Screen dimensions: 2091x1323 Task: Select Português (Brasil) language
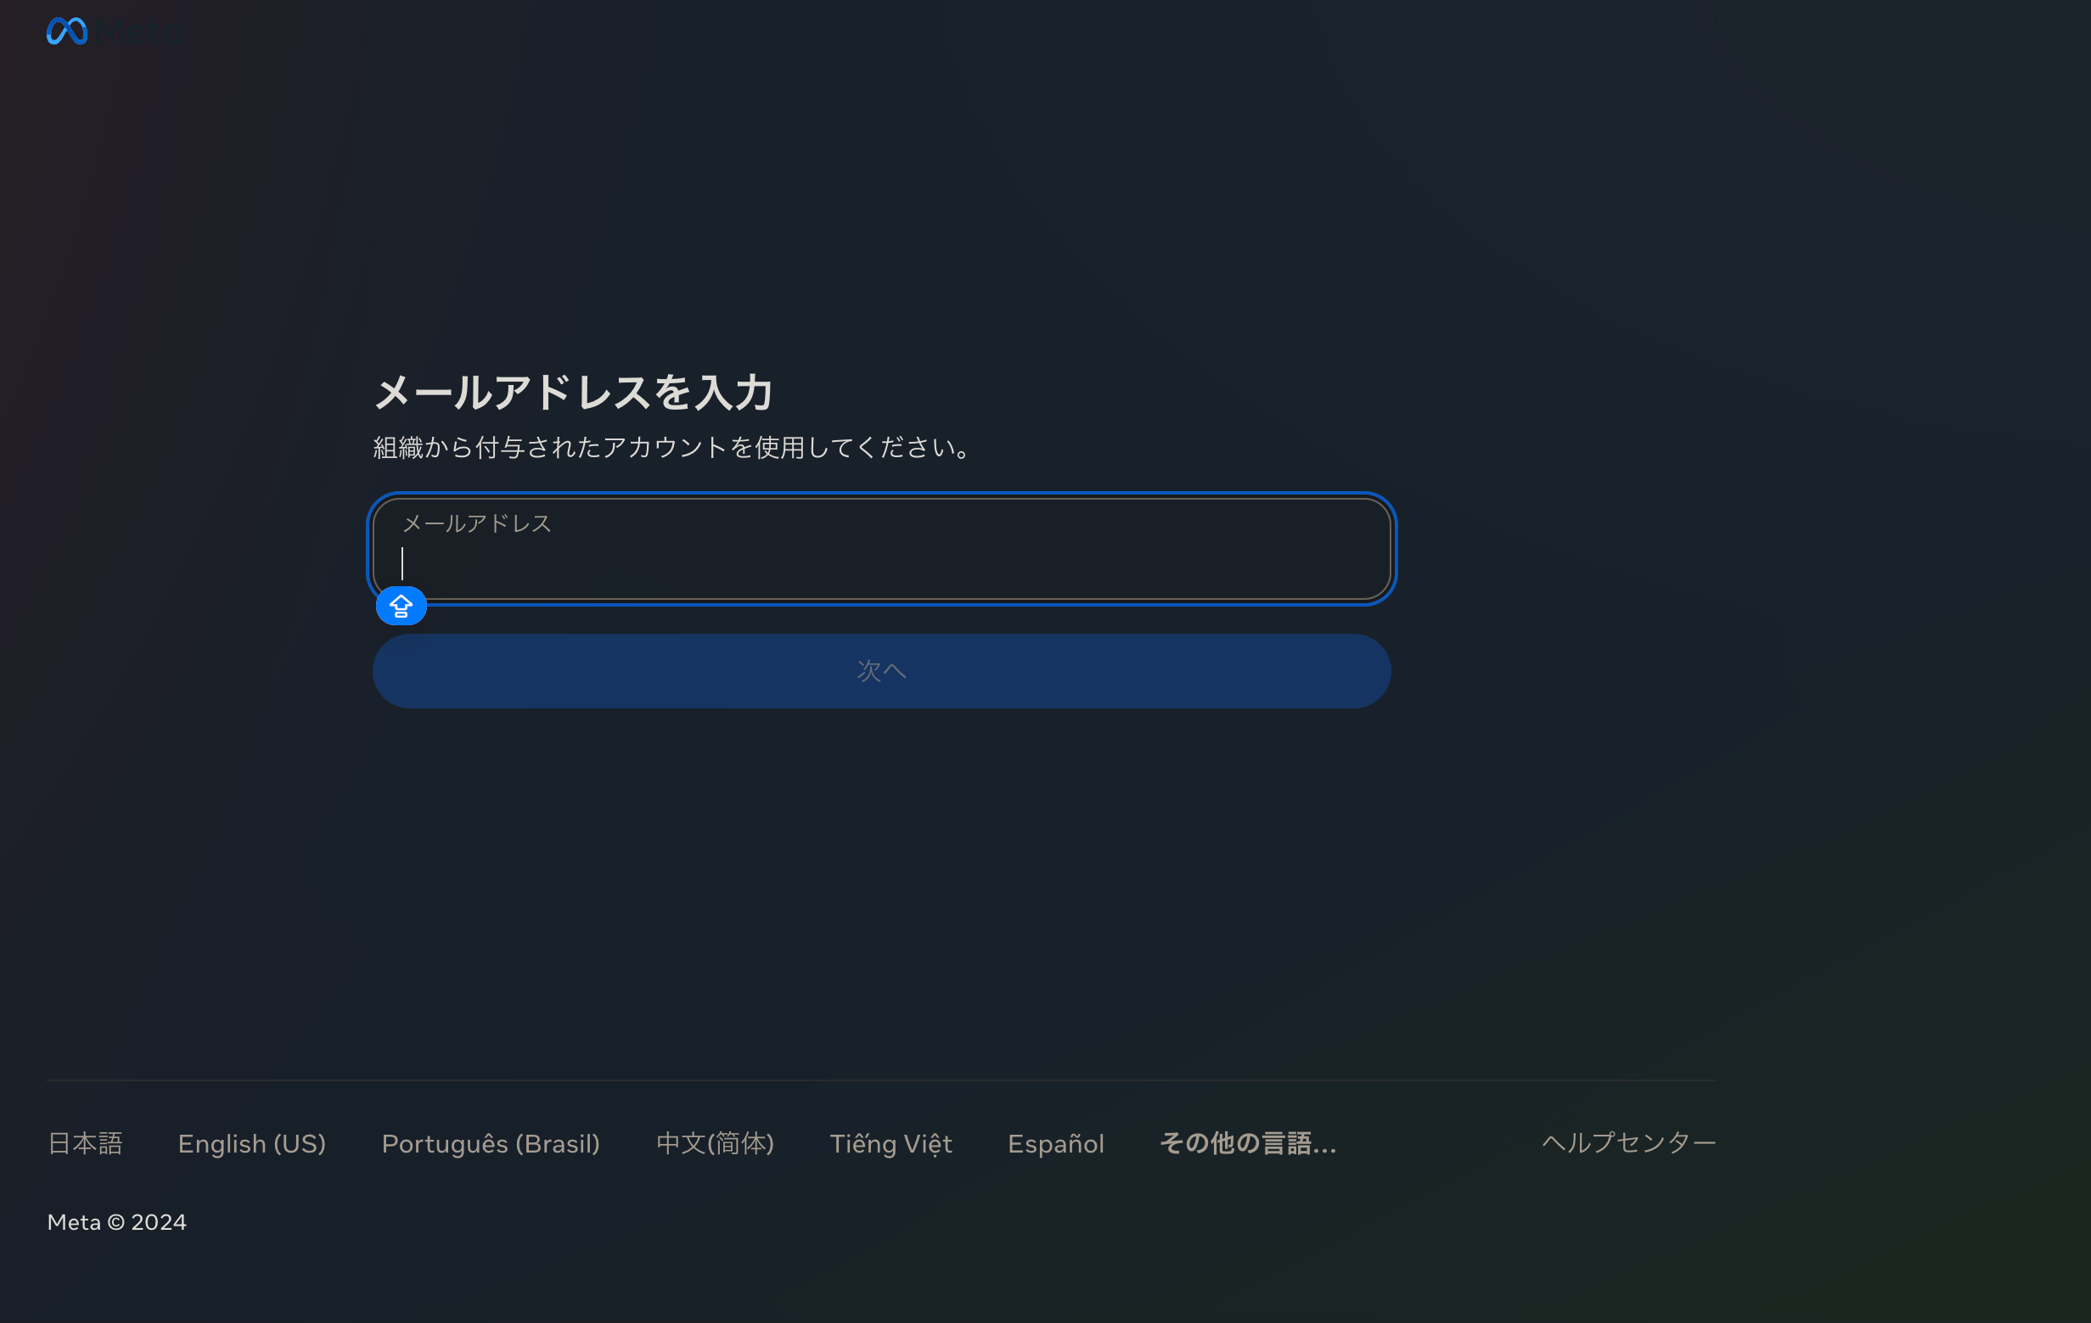(490, 1143)
